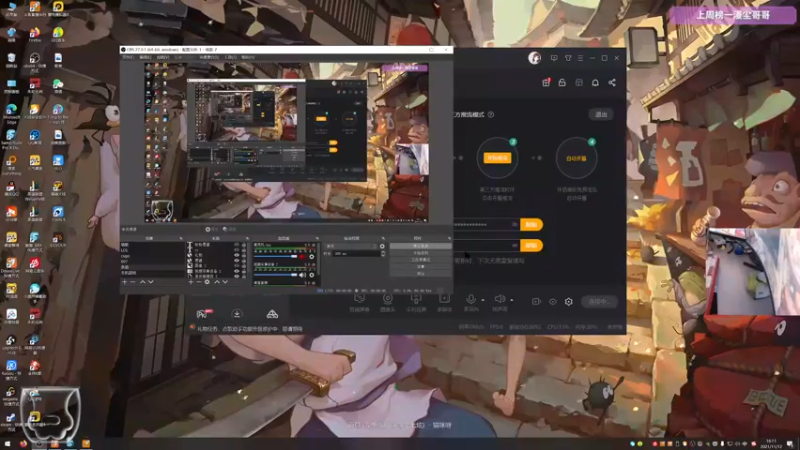Toggle visibility of topmost OBS source
Screen dimensions: 800x450
[x=236, y=245]
